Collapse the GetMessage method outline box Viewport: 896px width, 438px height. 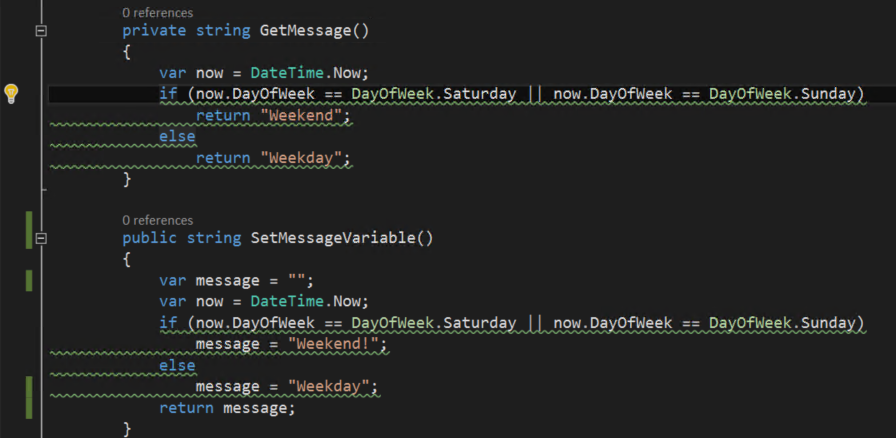(41, 31)
